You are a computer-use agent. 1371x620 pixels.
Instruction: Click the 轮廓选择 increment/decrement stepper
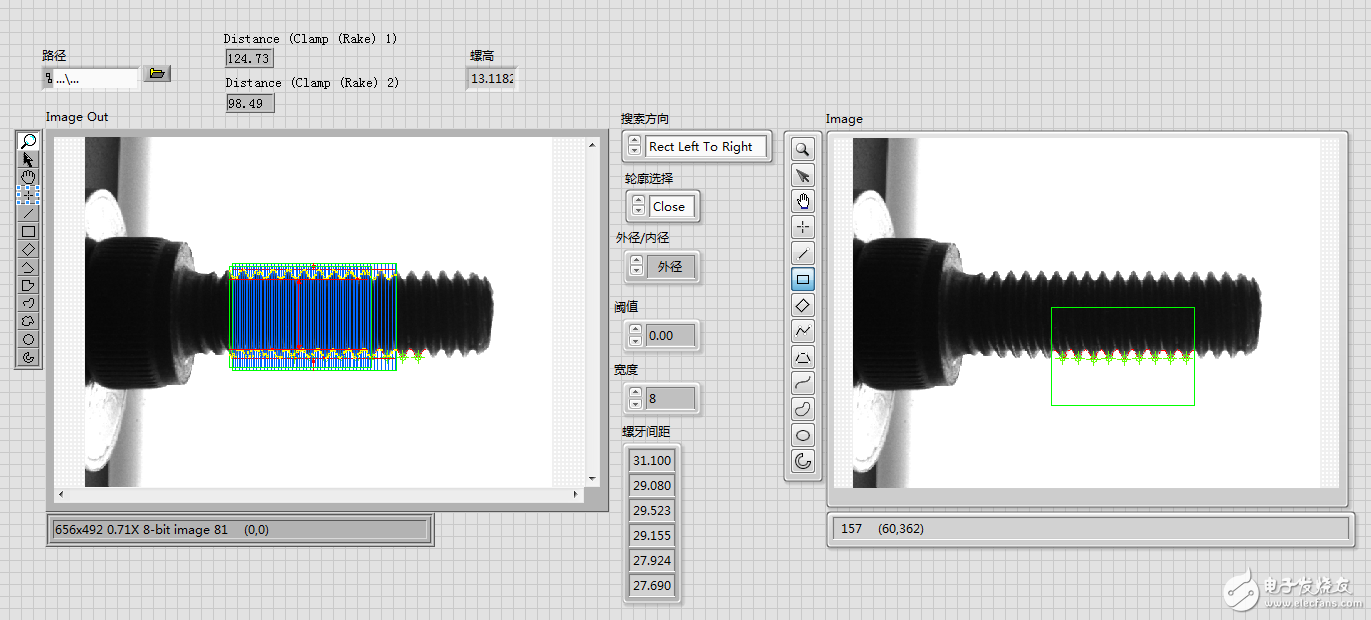[638, 207]
